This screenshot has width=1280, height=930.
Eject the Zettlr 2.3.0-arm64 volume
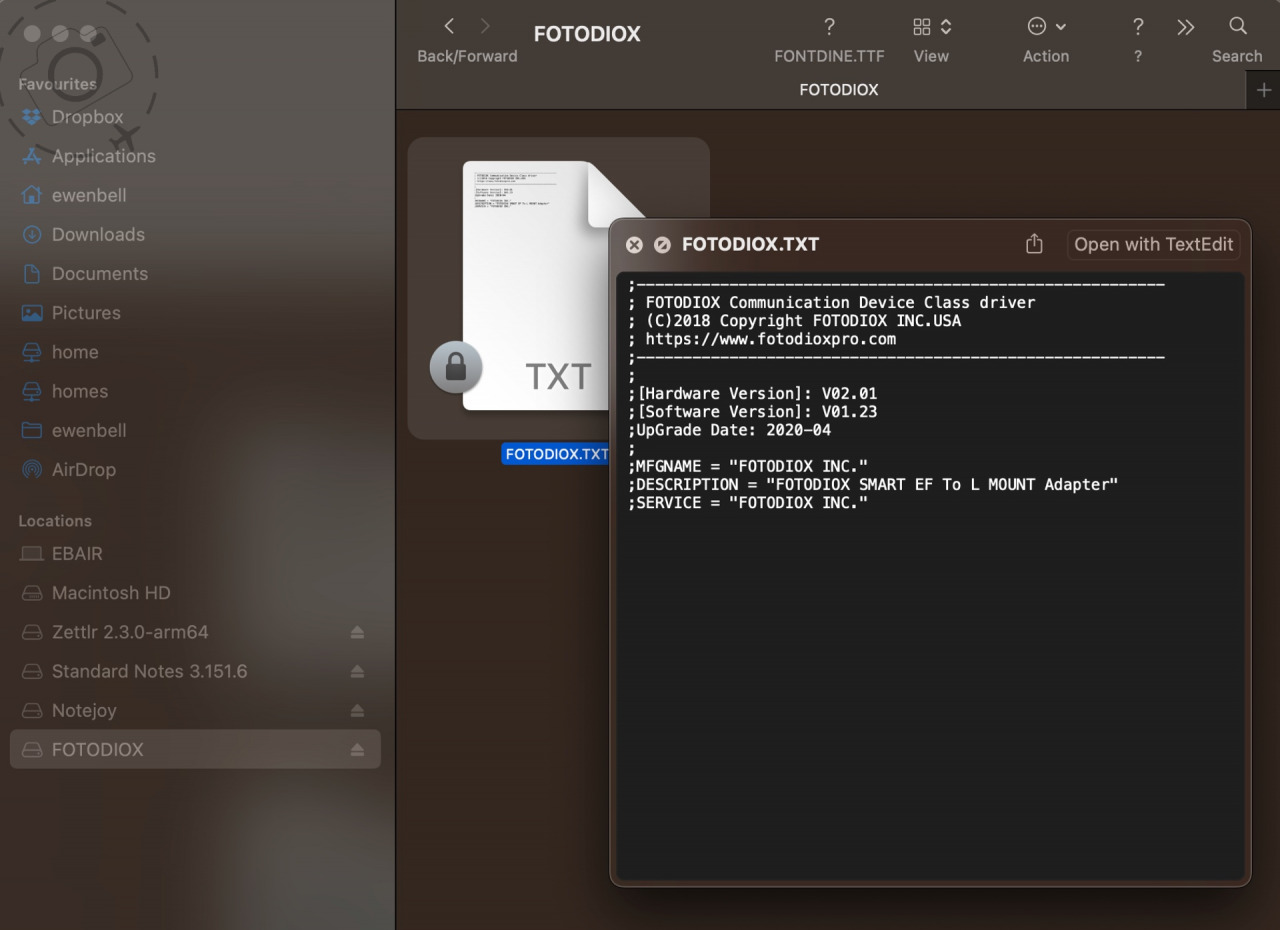357,632
